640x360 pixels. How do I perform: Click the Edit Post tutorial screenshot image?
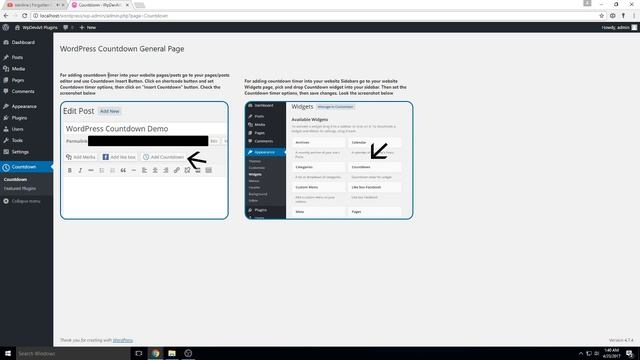(x=144, y=160)
